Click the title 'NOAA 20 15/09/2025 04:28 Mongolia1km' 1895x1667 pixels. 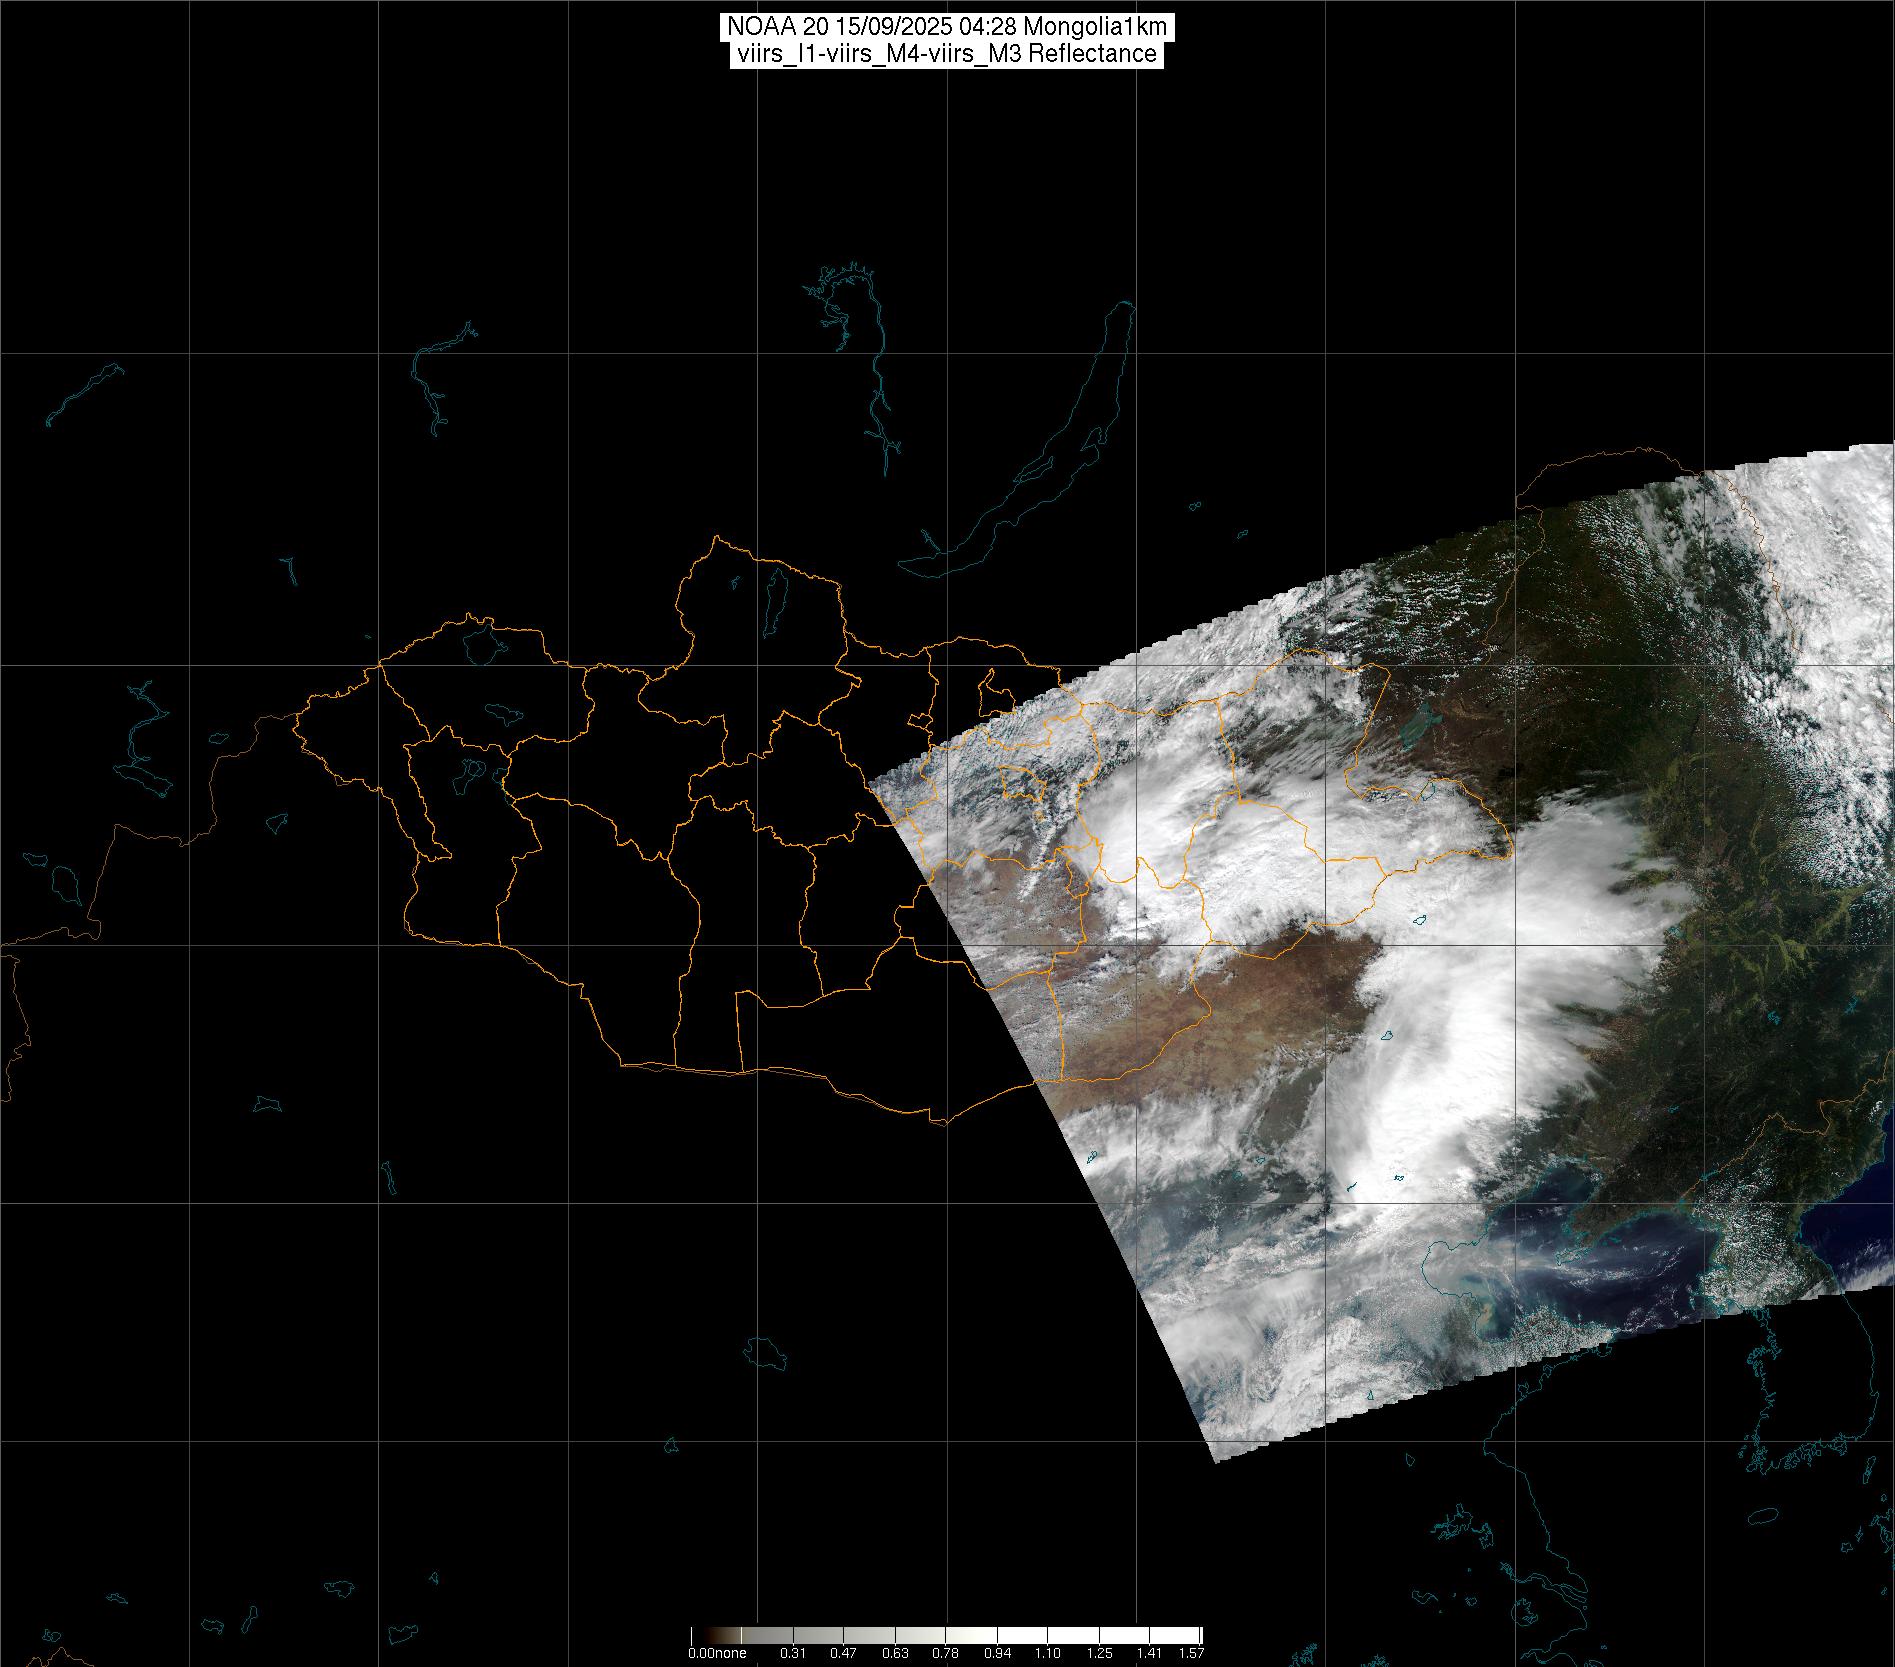click(x=946, y=27)
